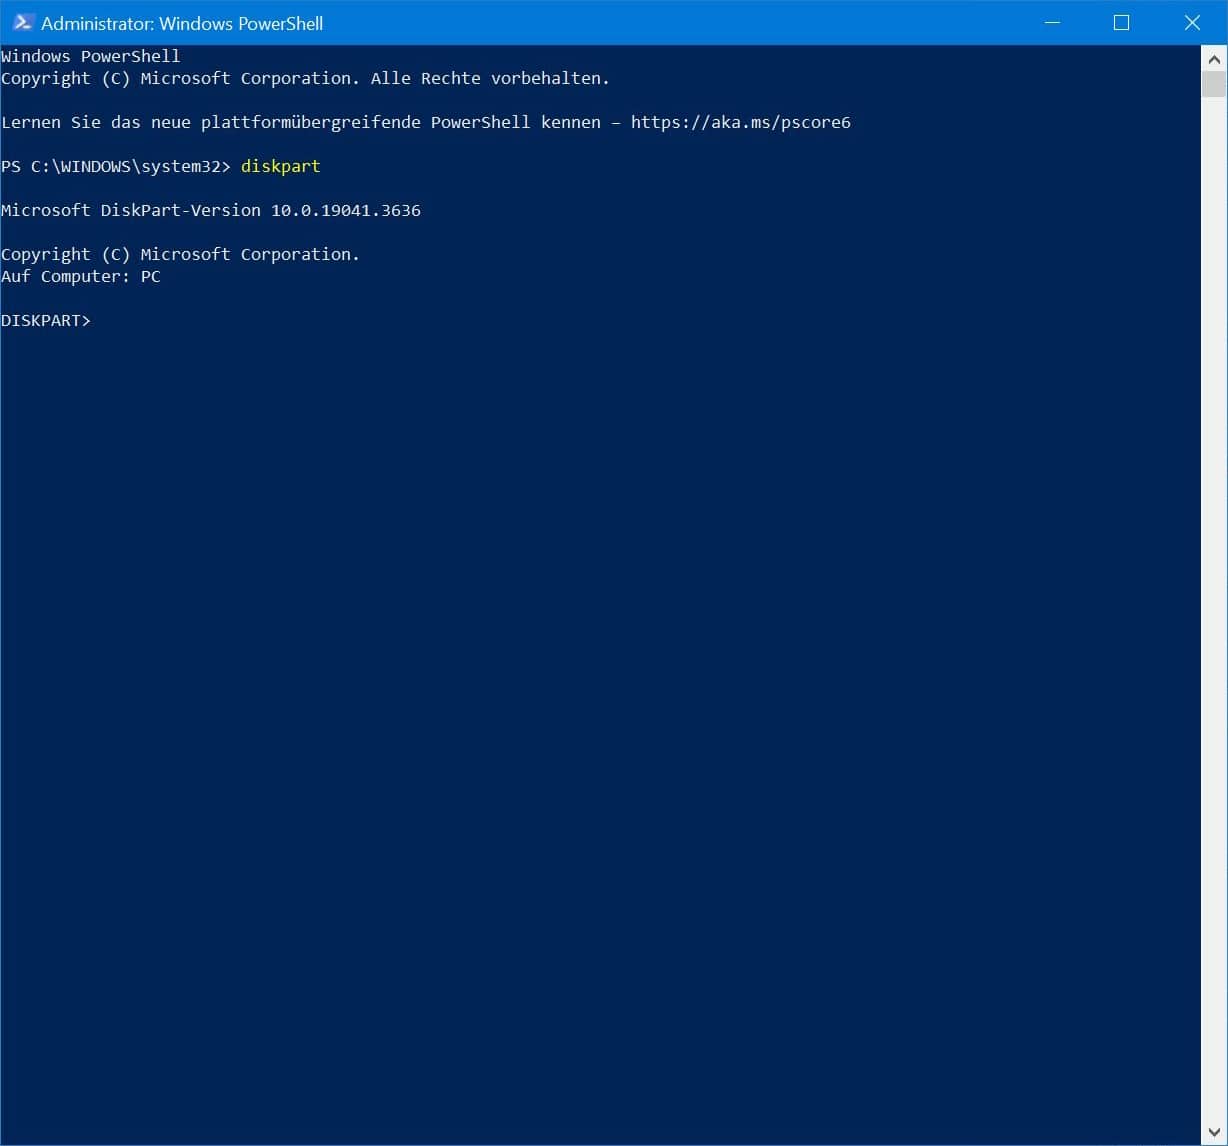This screenshot has width=1228, height=1146.
Task: Click the window title 'Administrator: Windows PowerShell'
Action: [182, 23]
